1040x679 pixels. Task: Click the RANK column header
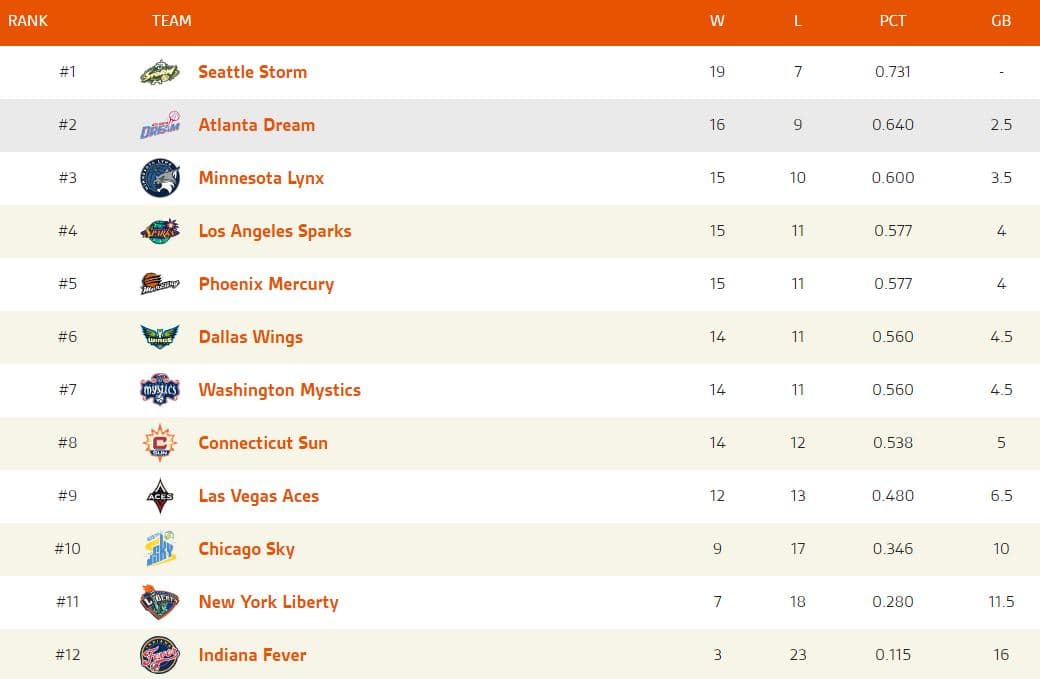pos(29,21)
